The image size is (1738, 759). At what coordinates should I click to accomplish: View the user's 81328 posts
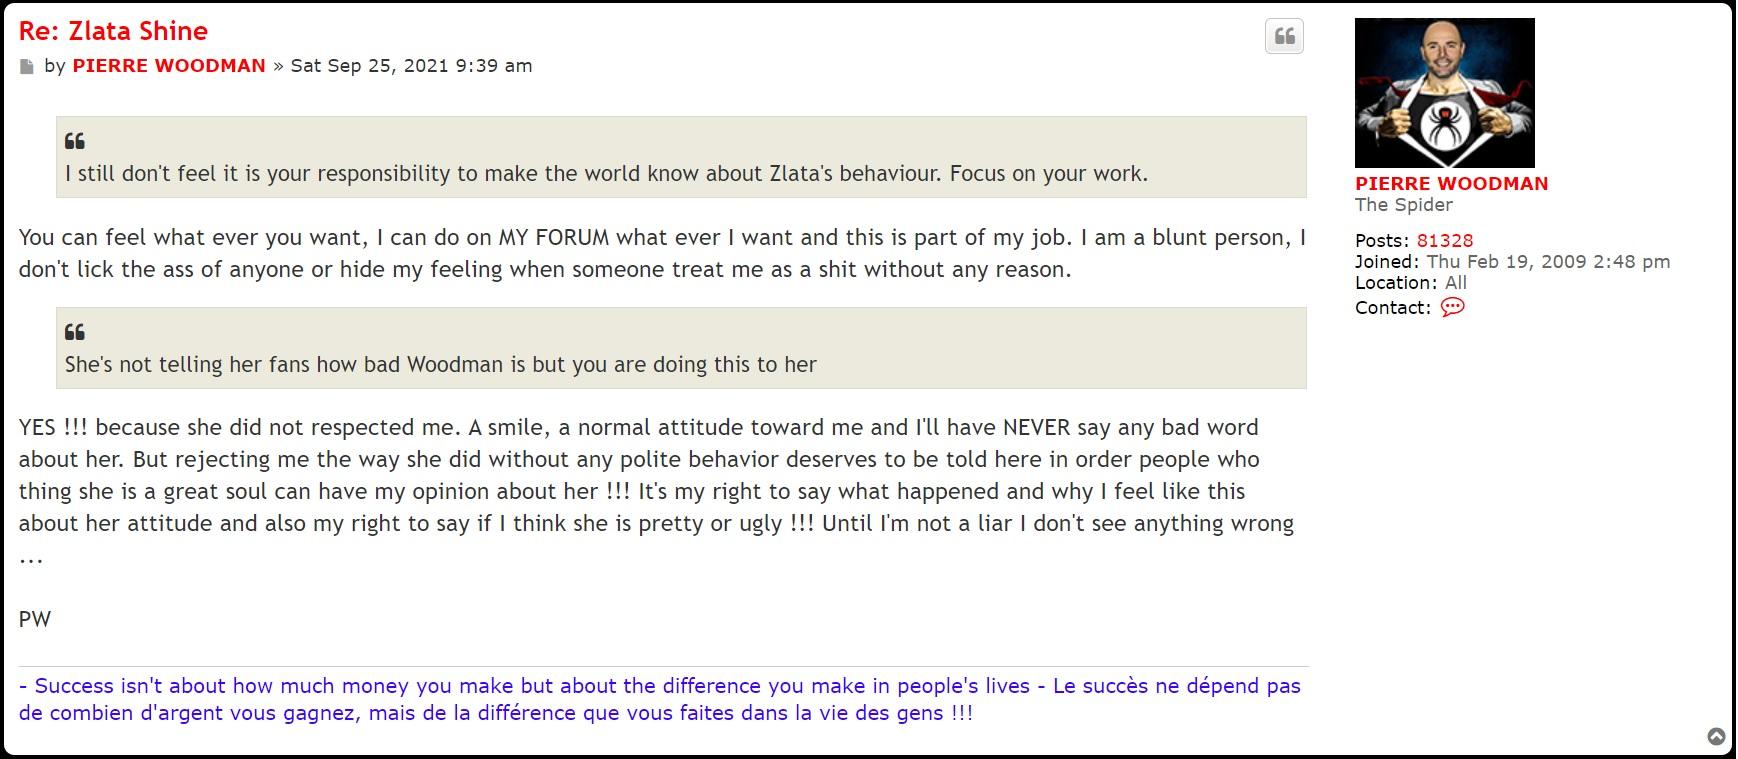[x=1444, y=240]
